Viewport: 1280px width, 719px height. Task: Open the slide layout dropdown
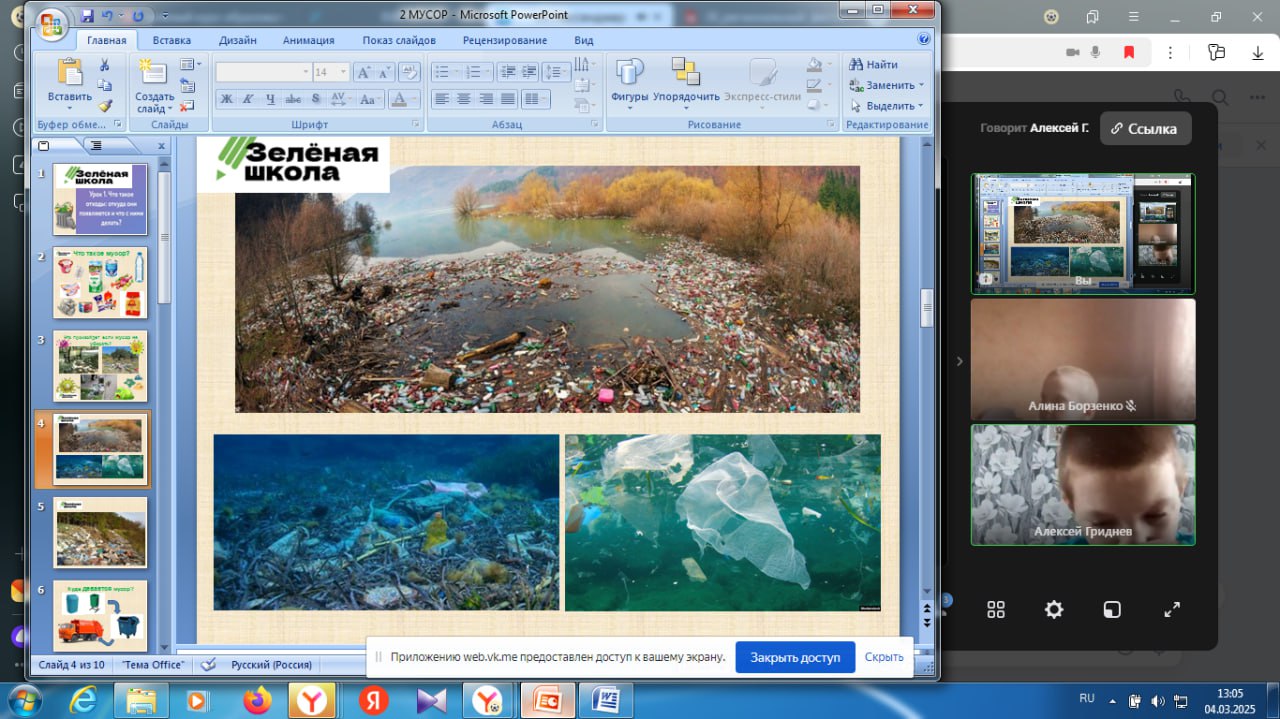pyautogui.click(x=190, y=64)
